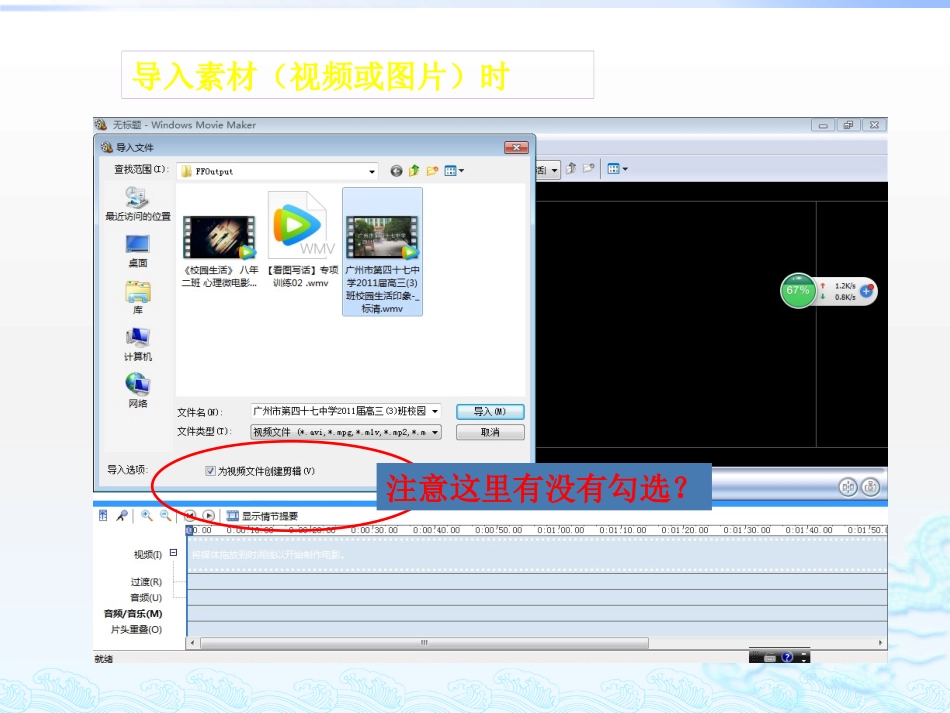Collapse the 视频 video track
The height and width of the screenshot is (713, 950).
173,552
